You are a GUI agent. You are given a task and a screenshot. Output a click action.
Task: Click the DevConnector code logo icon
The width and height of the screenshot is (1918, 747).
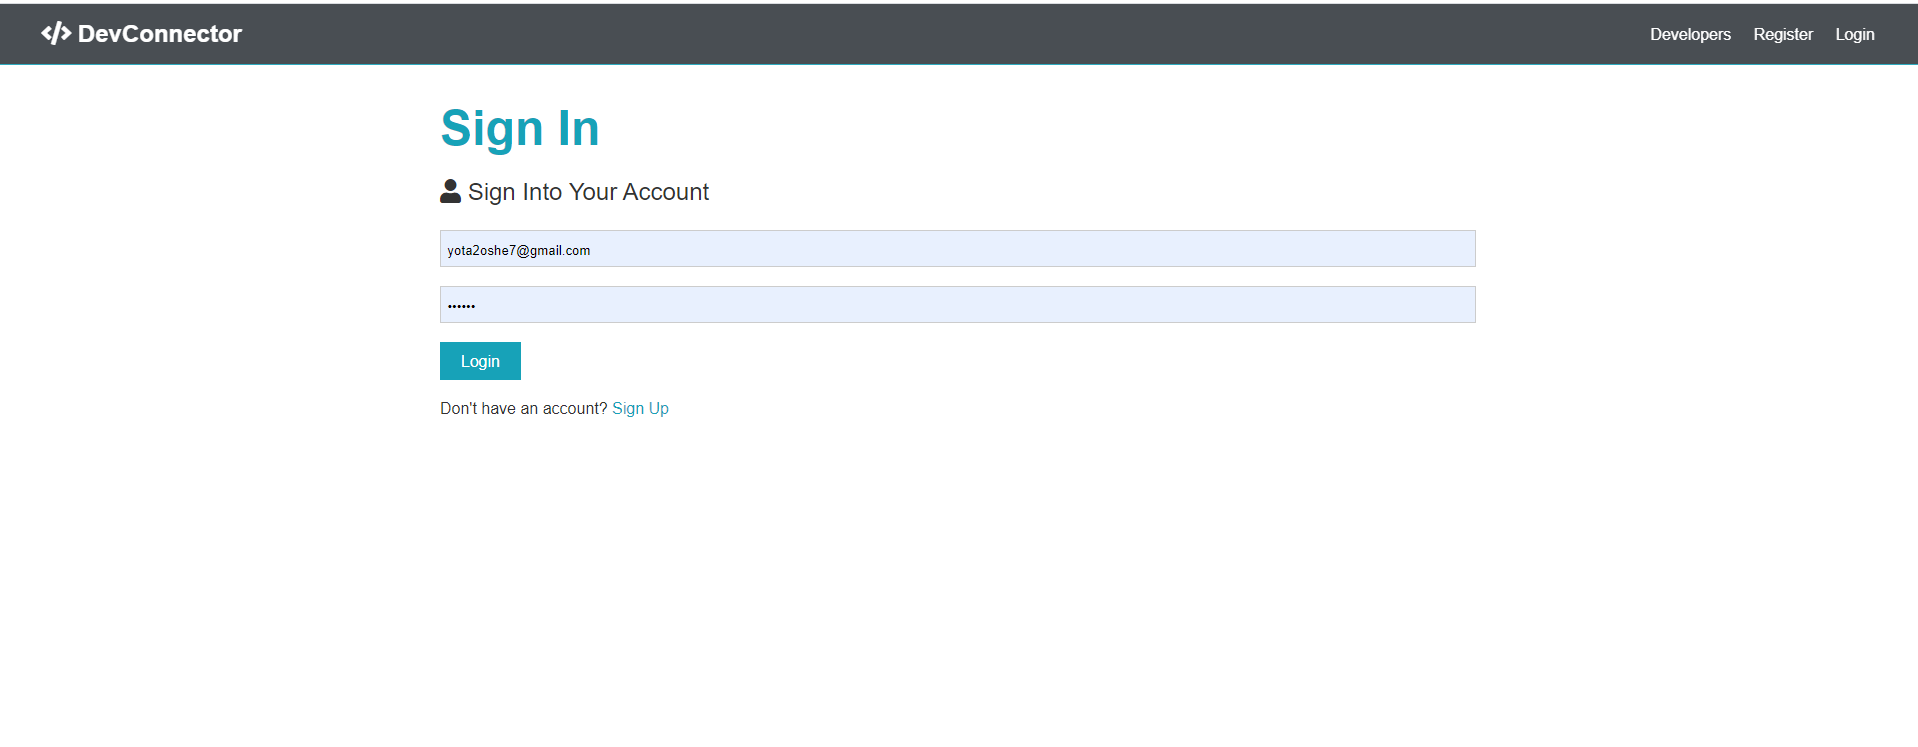pyautogui.click(x=56, y=34)
